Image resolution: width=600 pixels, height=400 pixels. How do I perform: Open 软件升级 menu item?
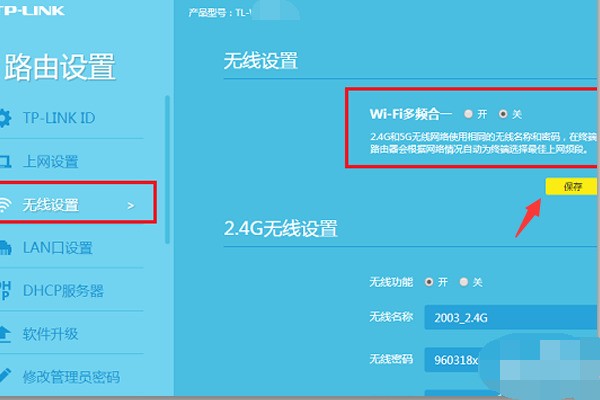point(51,334)
